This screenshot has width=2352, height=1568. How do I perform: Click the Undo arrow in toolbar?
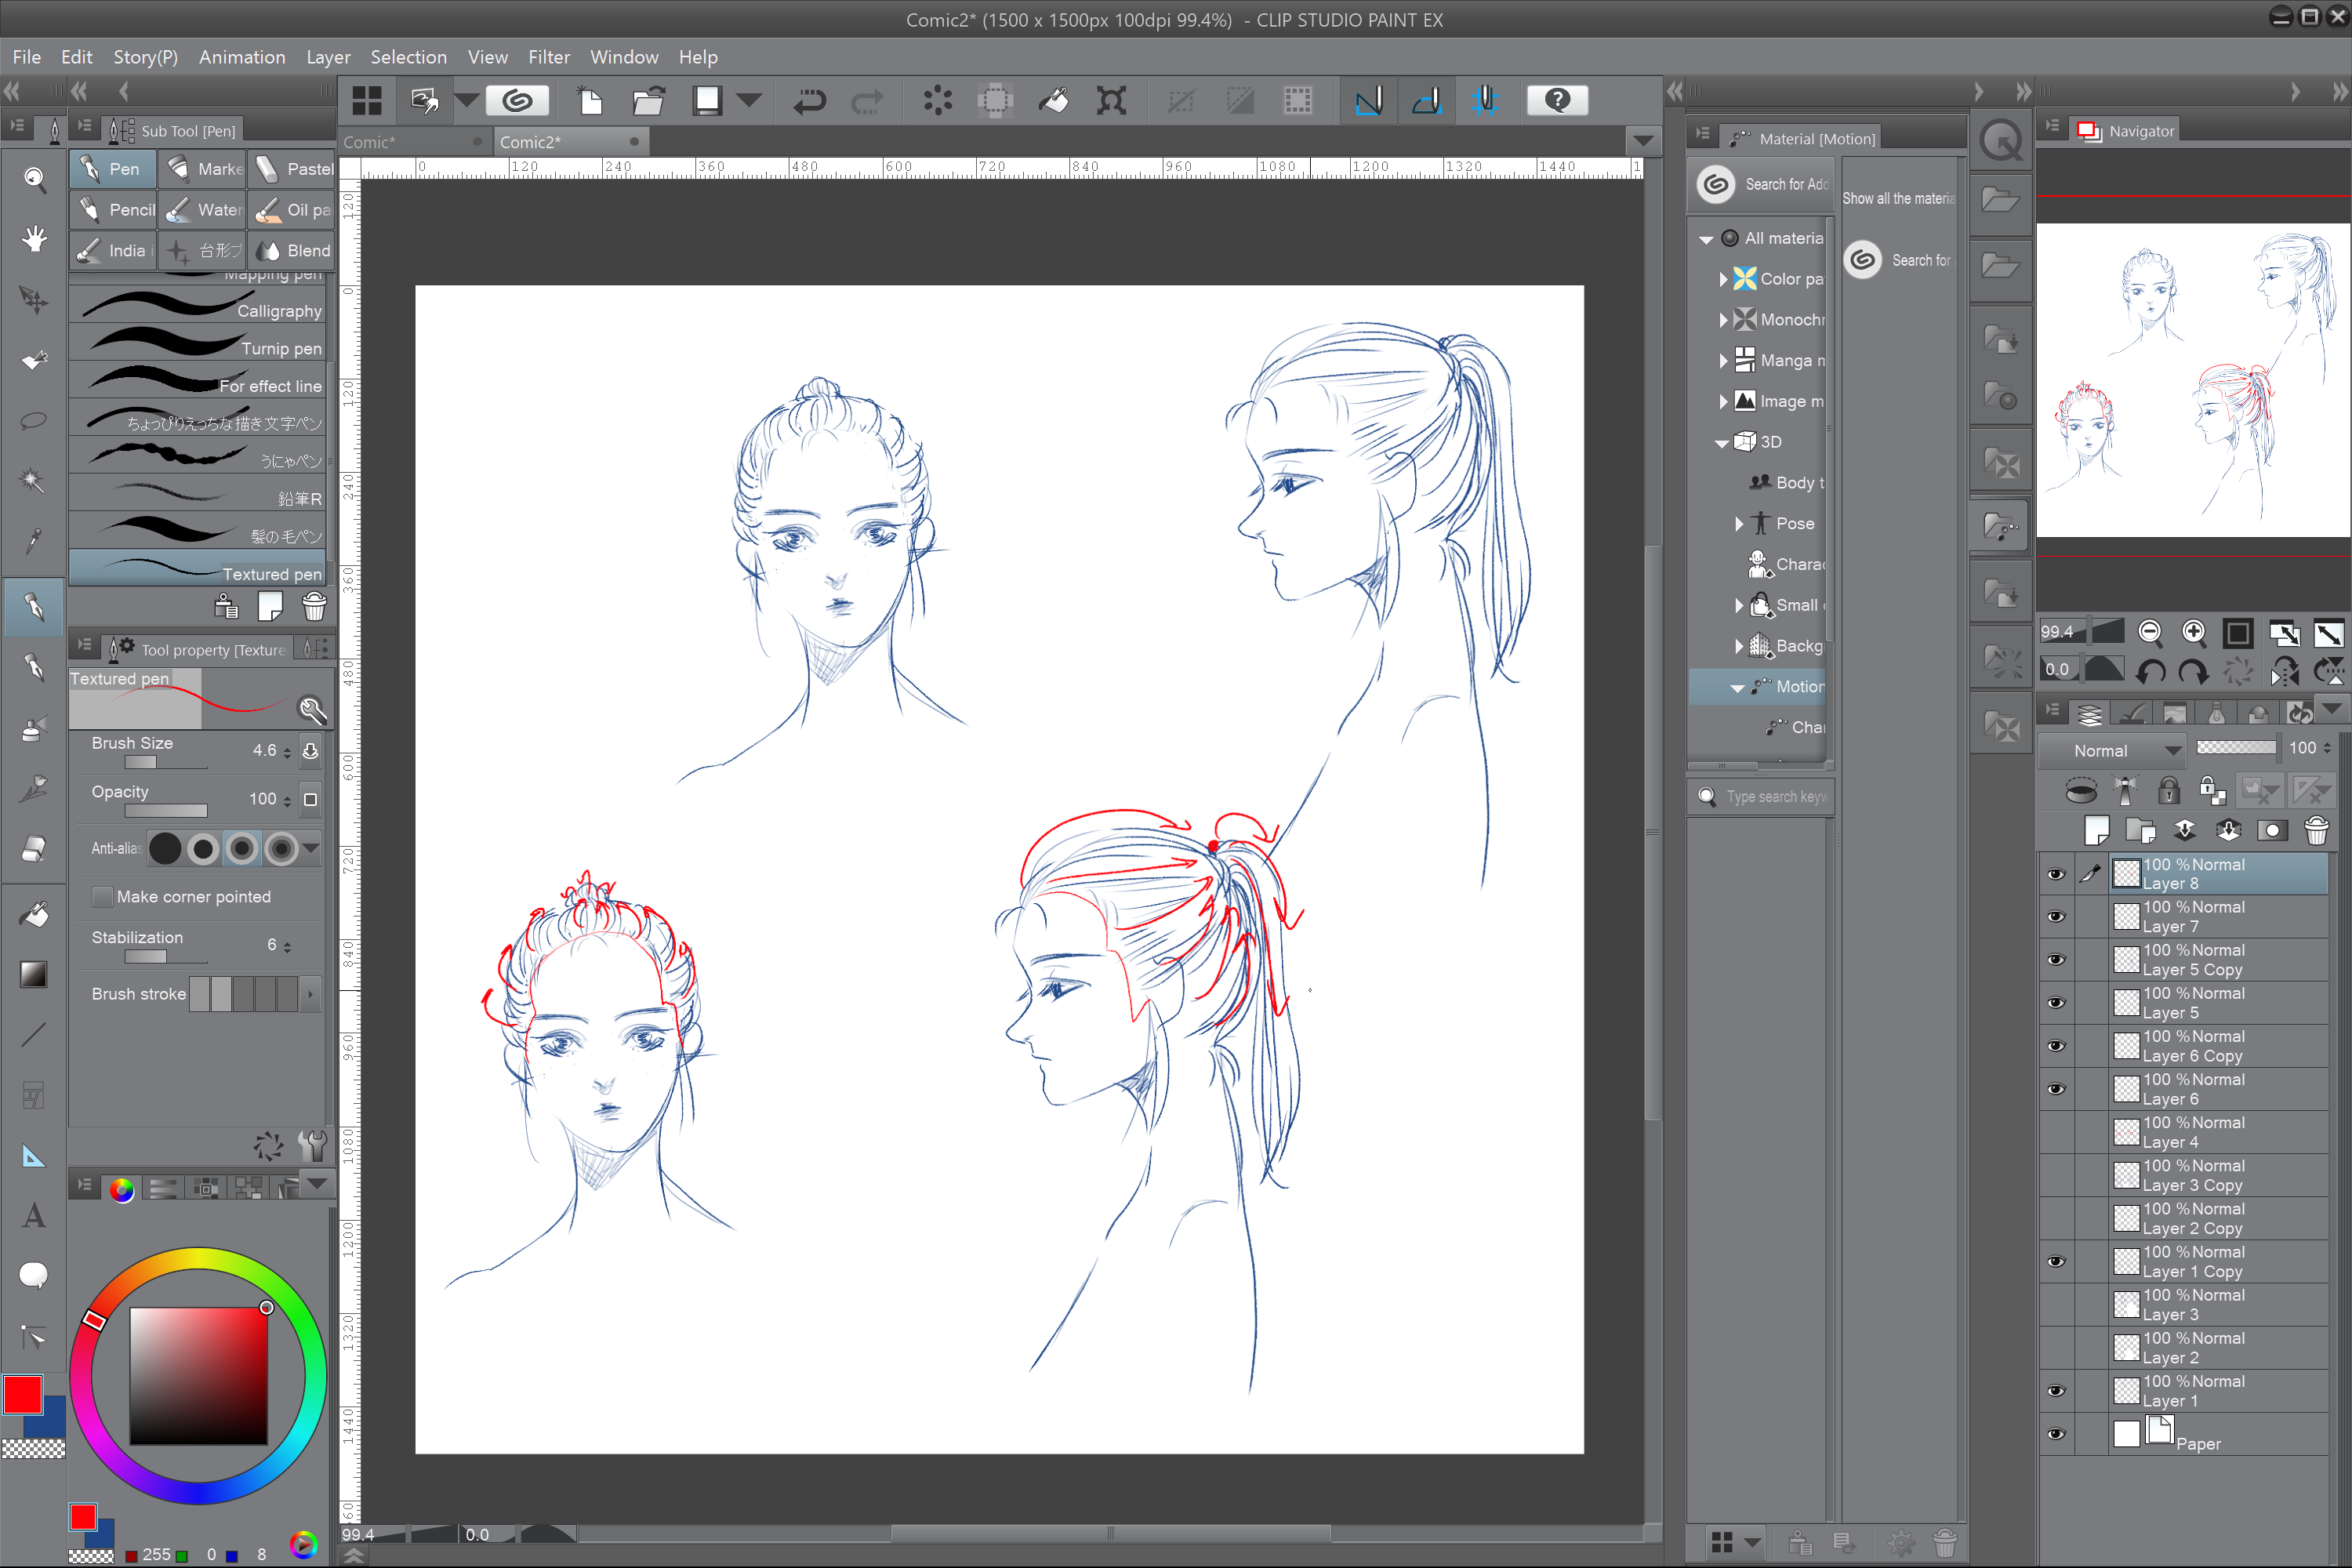808,100
